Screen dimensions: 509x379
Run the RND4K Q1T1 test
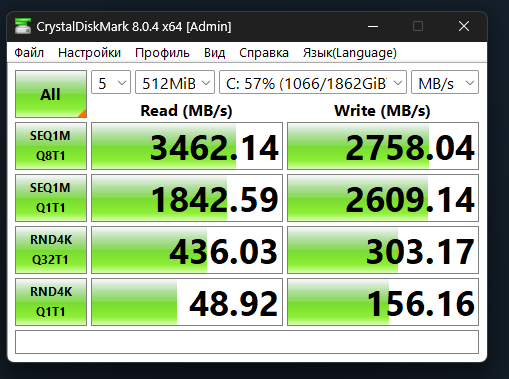coord(51,302)
